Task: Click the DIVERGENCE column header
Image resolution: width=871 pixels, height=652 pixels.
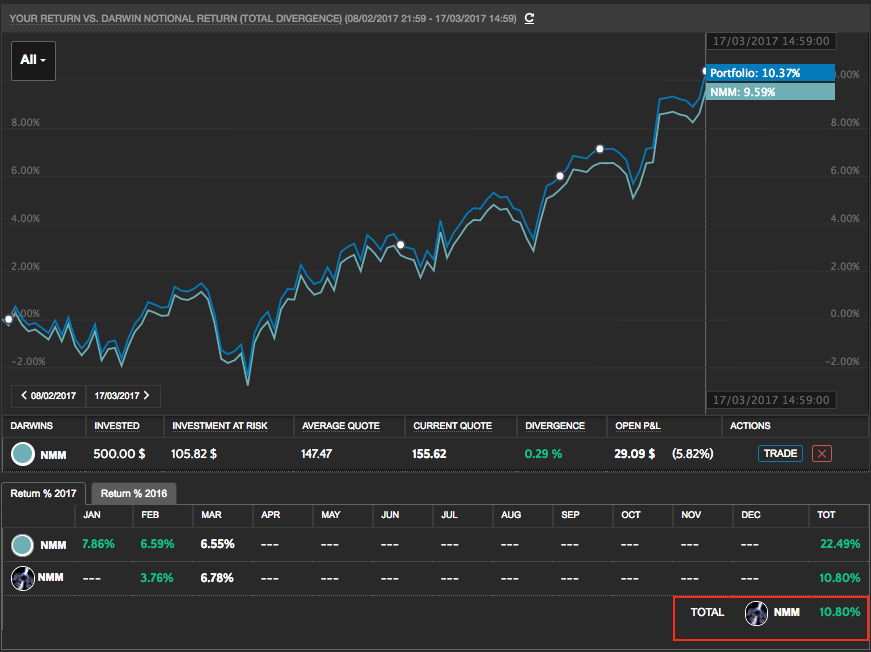Action: point(555,426)
